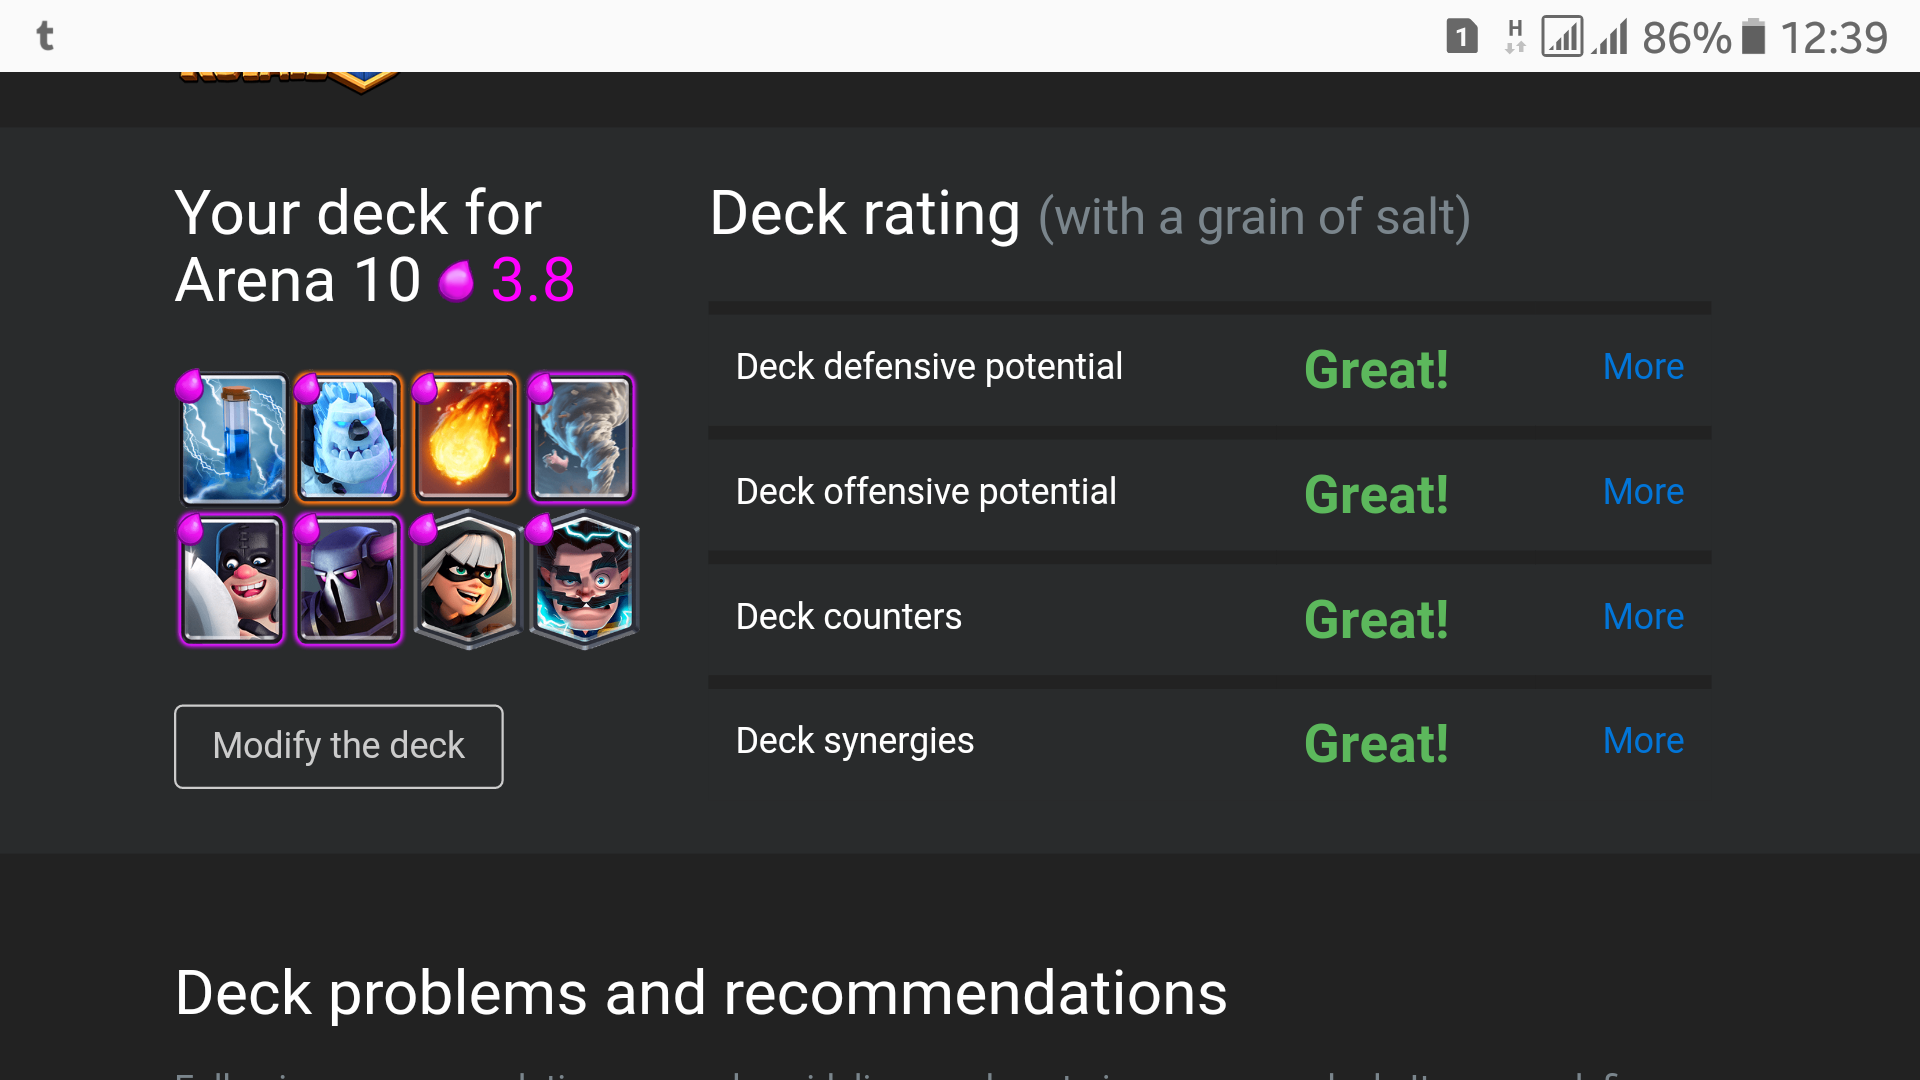Select the PEKKA card icon
This screenshot has width=1920, height=1080.
[348, 580]
